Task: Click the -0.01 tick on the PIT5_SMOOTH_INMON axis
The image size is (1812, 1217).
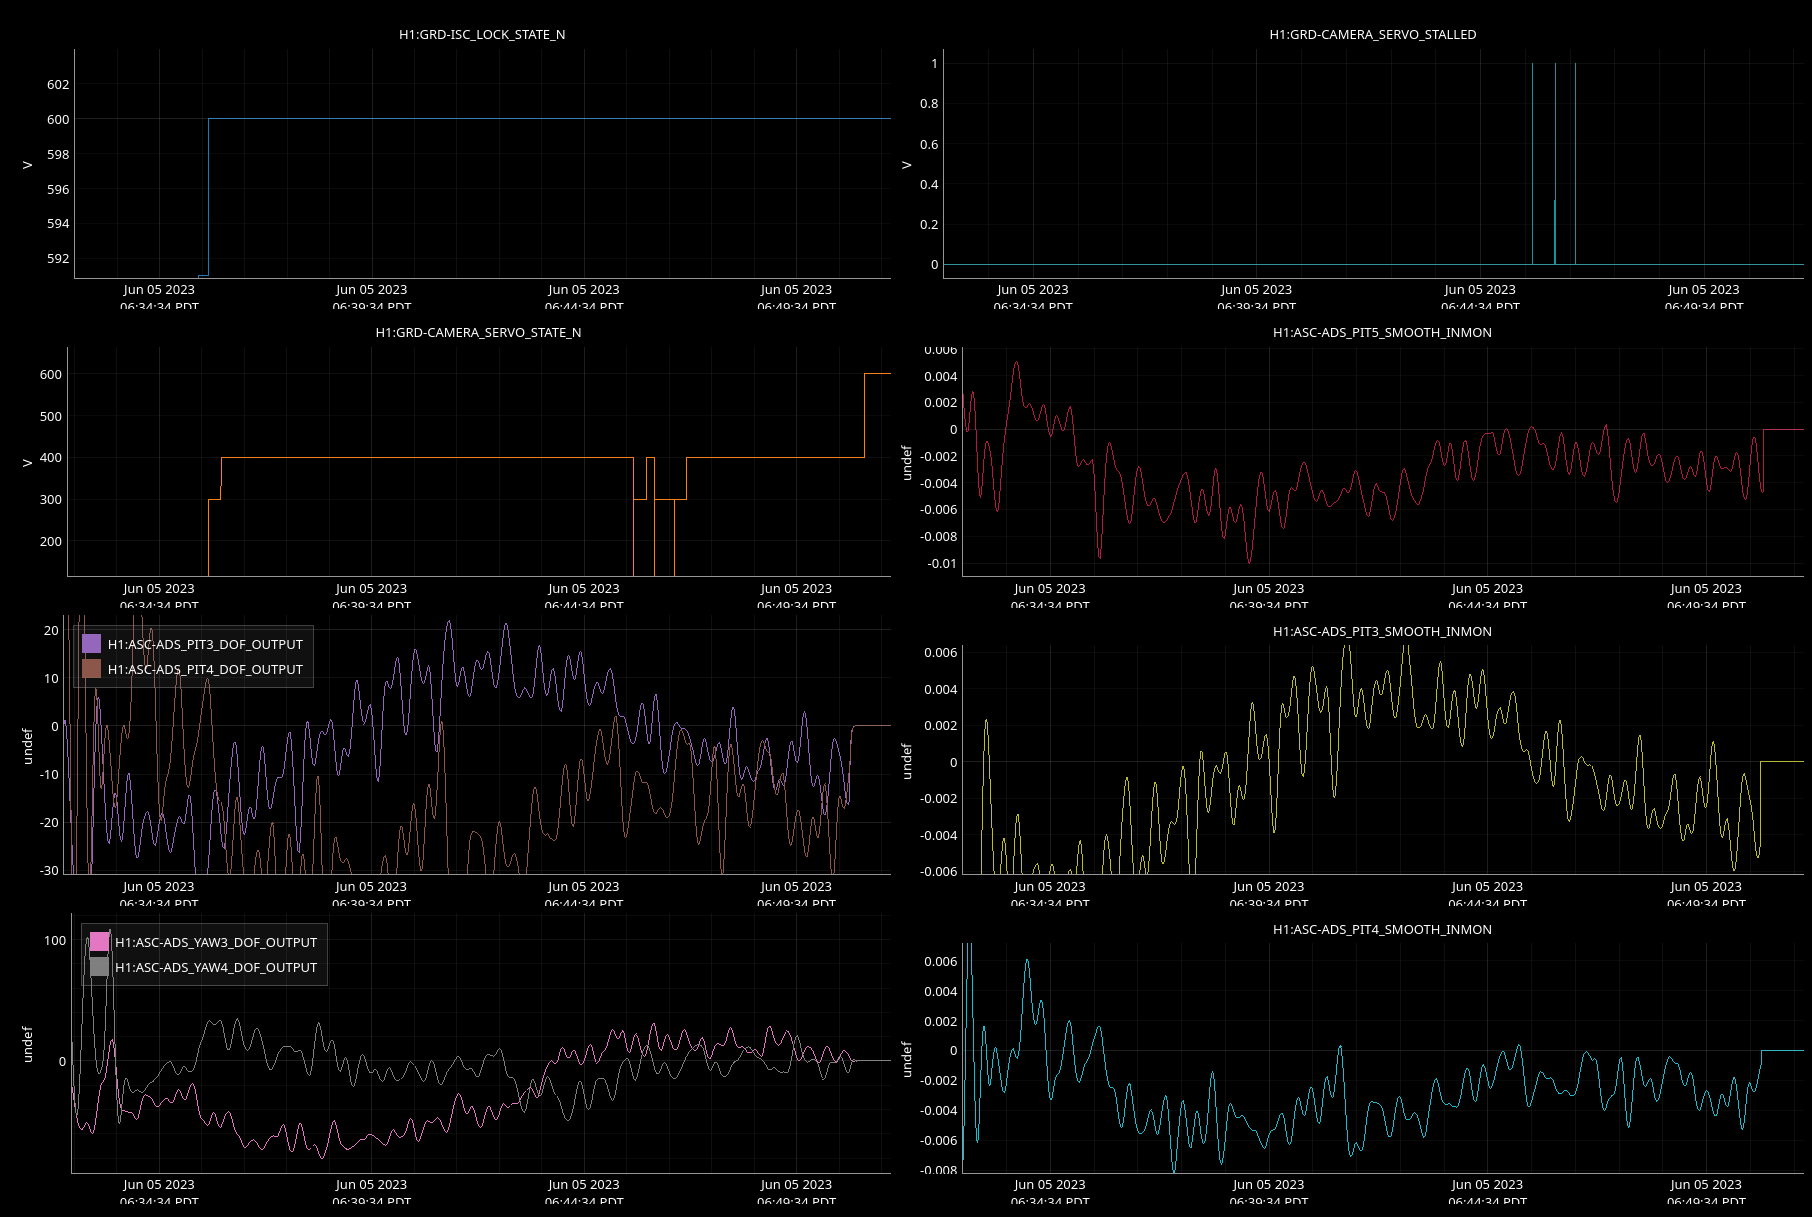Action: pos(942,563)
